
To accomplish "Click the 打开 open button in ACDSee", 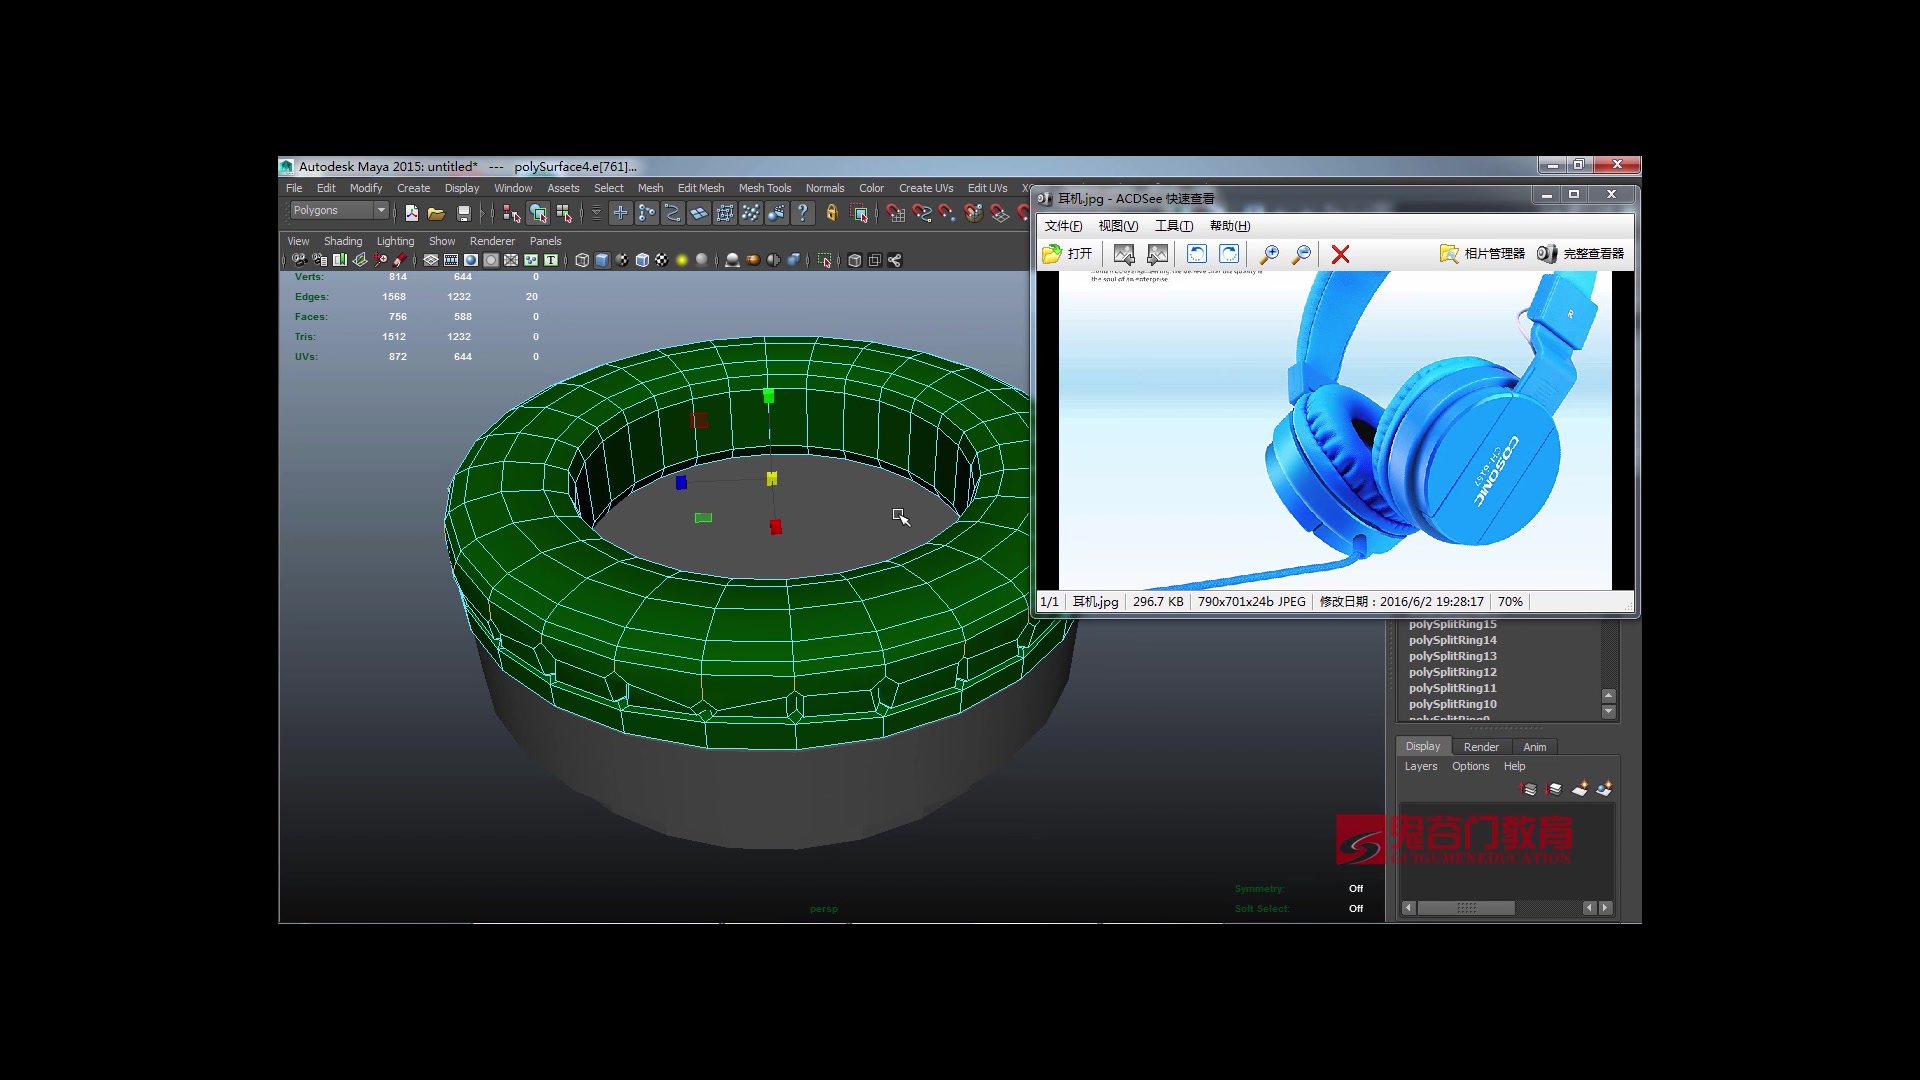I will click(1067, 254).
